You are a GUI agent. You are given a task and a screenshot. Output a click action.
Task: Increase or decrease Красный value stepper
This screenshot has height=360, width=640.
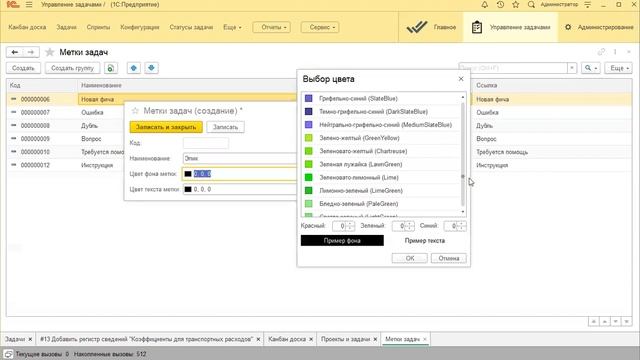pos(351,226)
